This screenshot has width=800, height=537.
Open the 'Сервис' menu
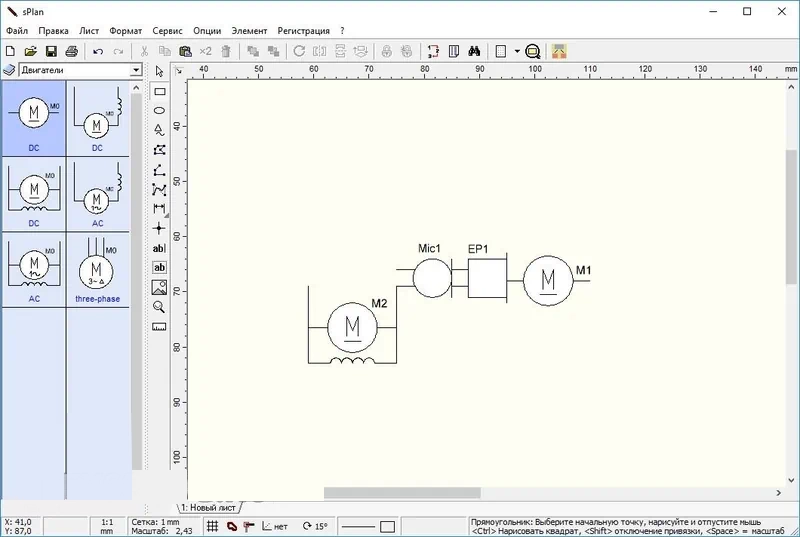coord(167,31)
